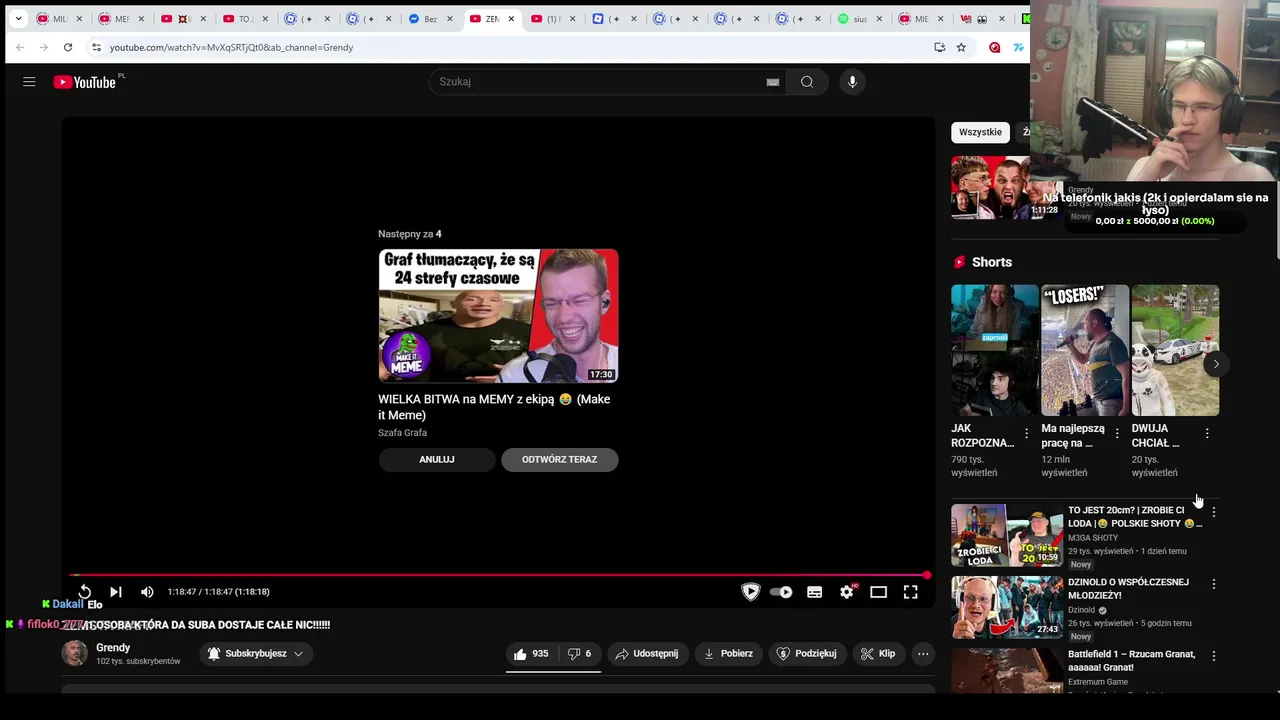This screenshot has height=720, width=1280.
Task: Open the YouTube guide hamburger menu
Action: coord(29,82)
